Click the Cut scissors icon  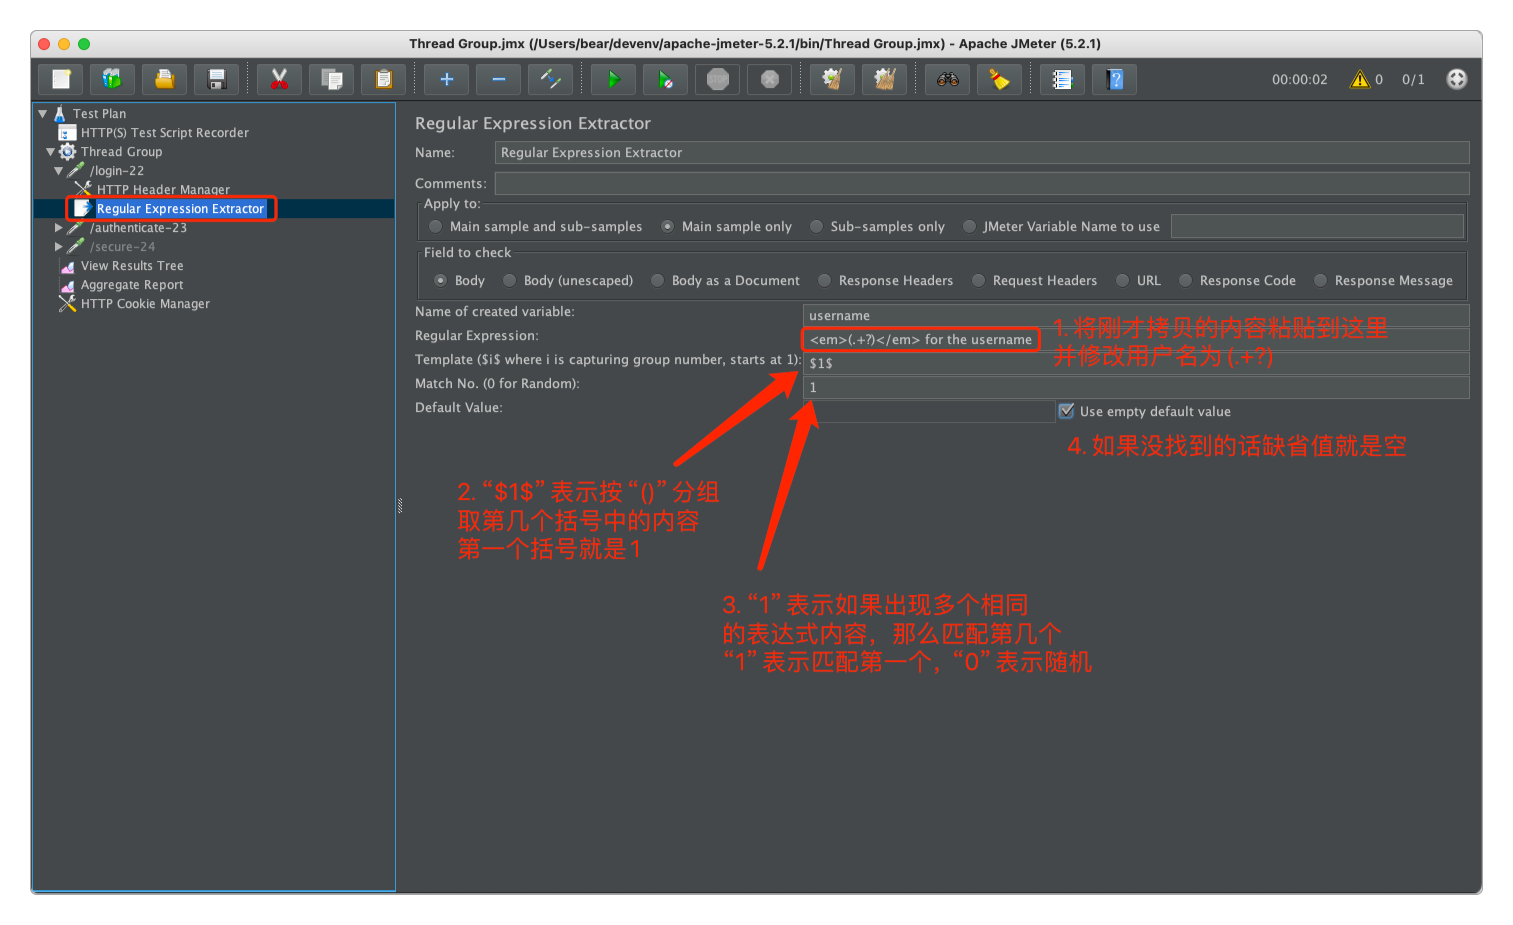279,79
